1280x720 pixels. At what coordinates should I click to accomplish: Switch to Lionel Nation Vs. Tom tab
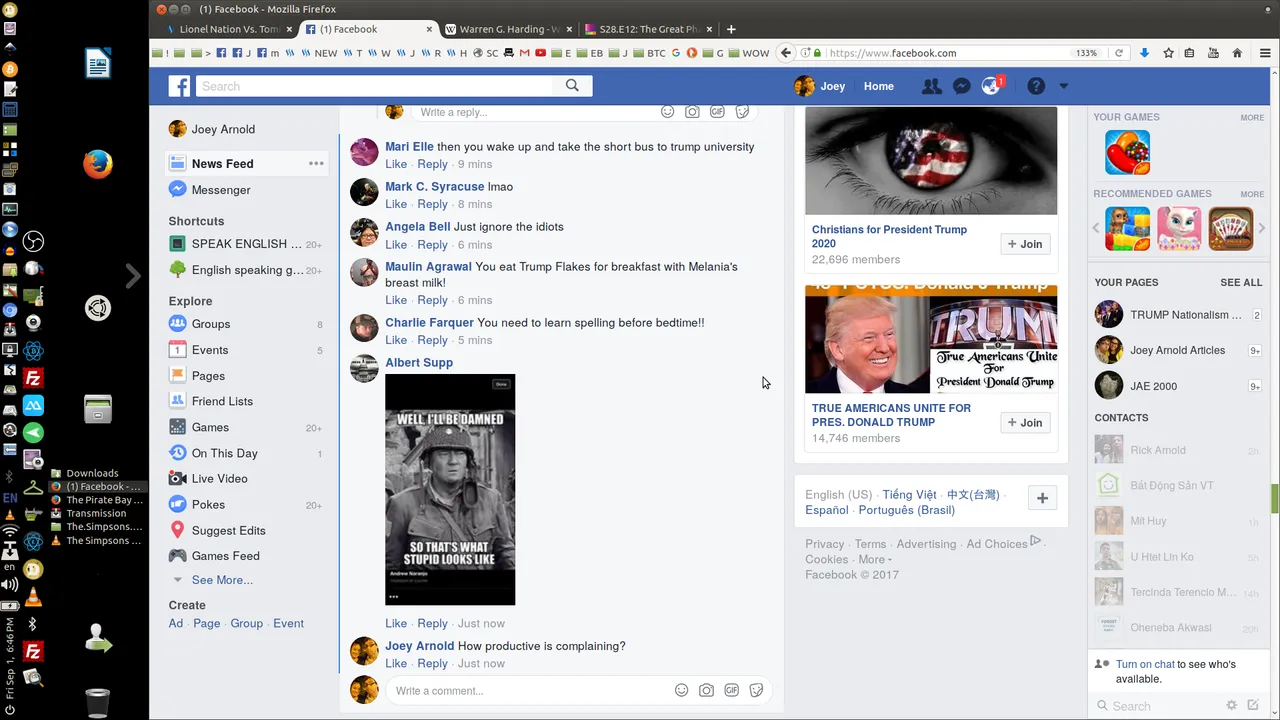(229, 29)
